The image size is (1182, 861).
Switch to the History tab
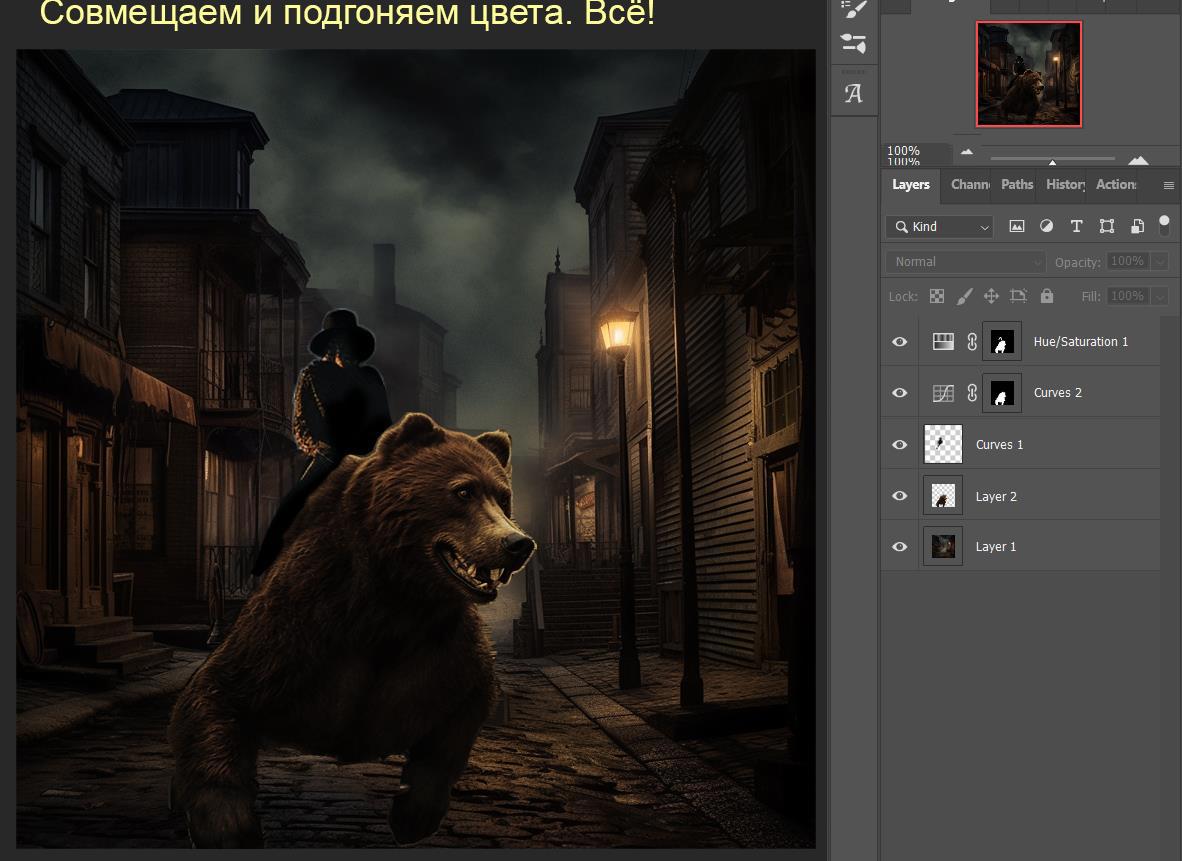point(1065,185)
